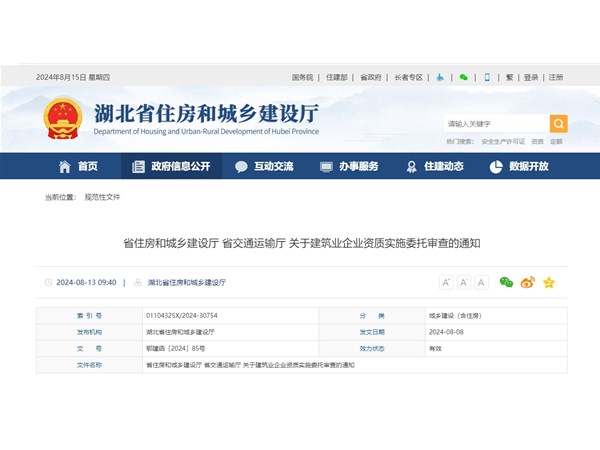Click the person icon beside 住建动态
600x450 pixels.
point(411,166)
